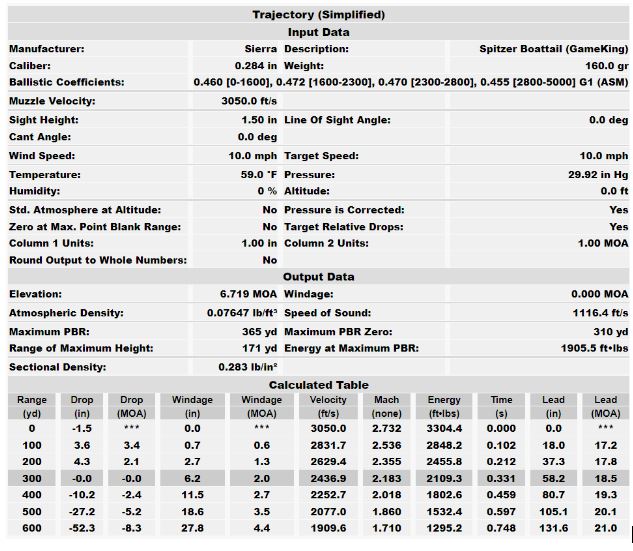Click the 'Target Speed:' label

point(321,156)
